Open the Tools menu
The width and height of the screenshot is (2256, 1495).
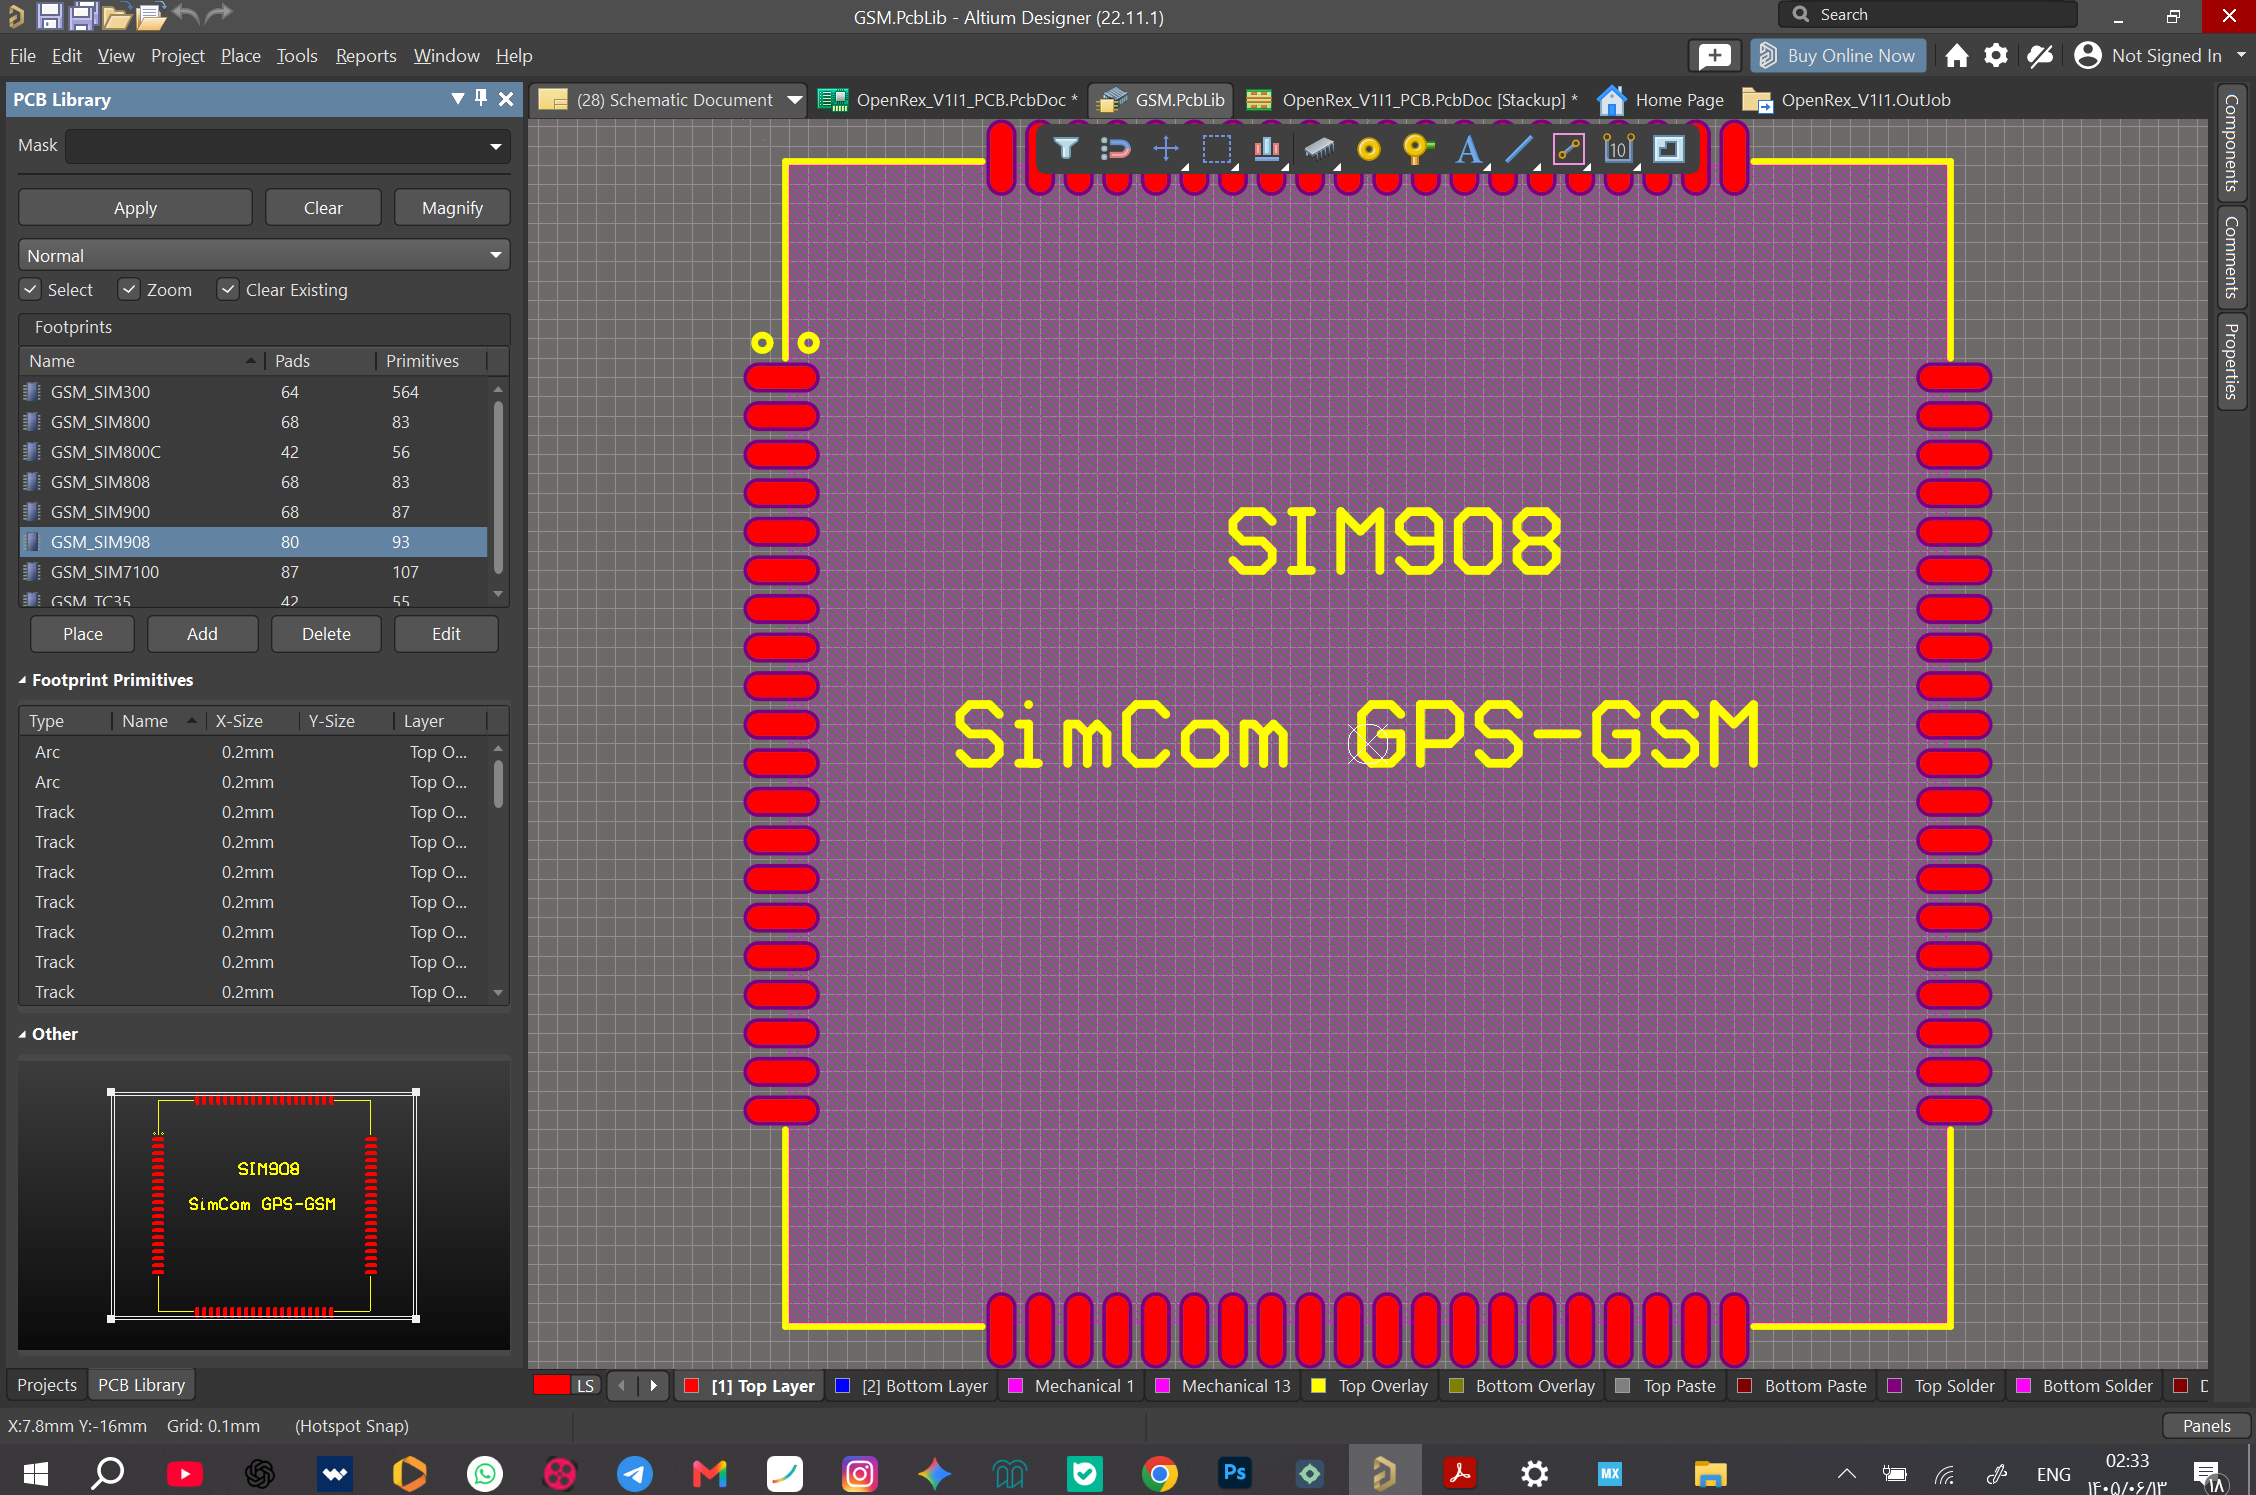coord(297,56)
